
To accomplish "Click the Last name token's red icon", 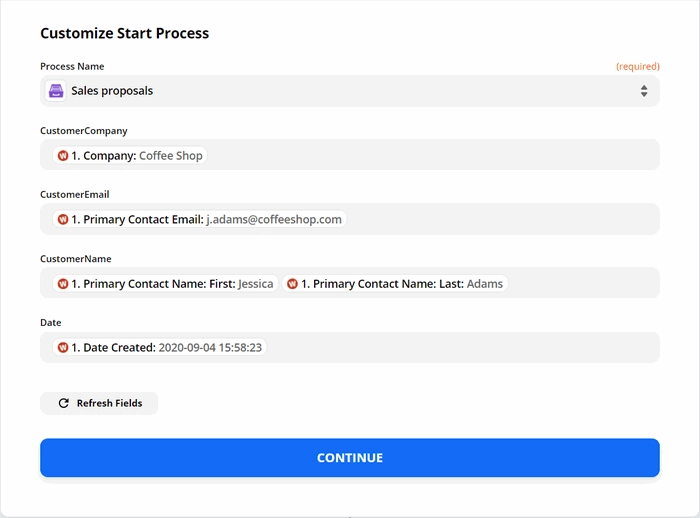I will pos(292,284).
